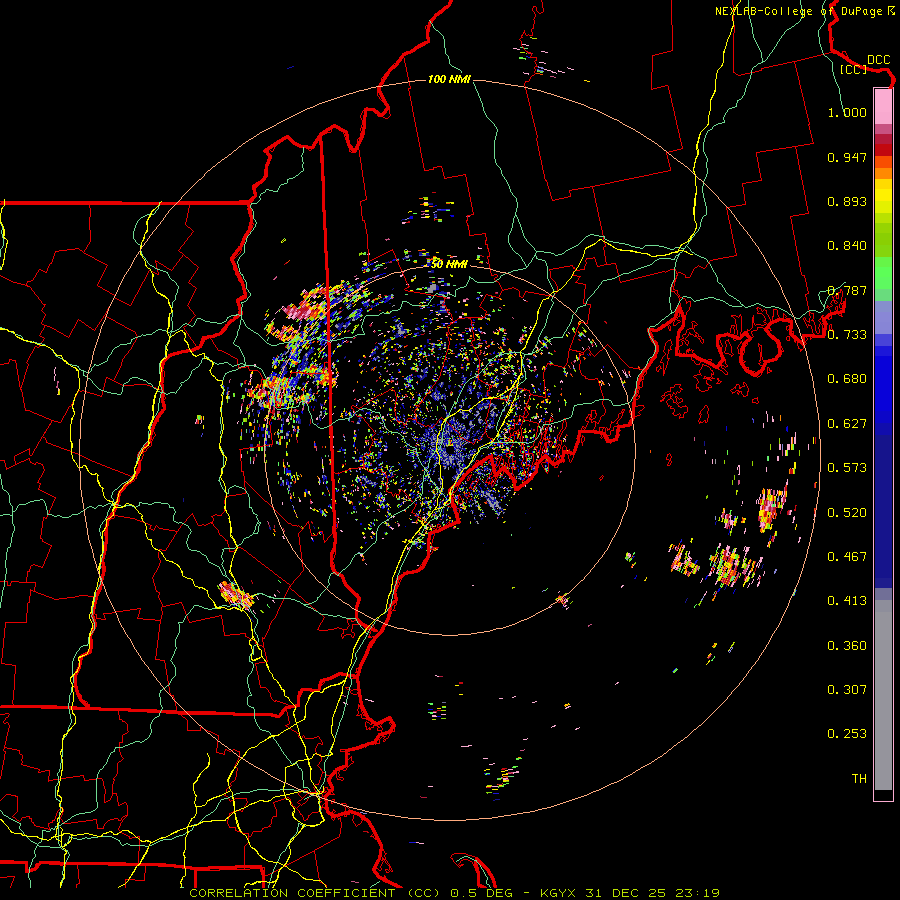Image resolution: width=900 pixels, height=900 pixels.
Task: Select the 0.840 legend value
Action: (847, 246)
